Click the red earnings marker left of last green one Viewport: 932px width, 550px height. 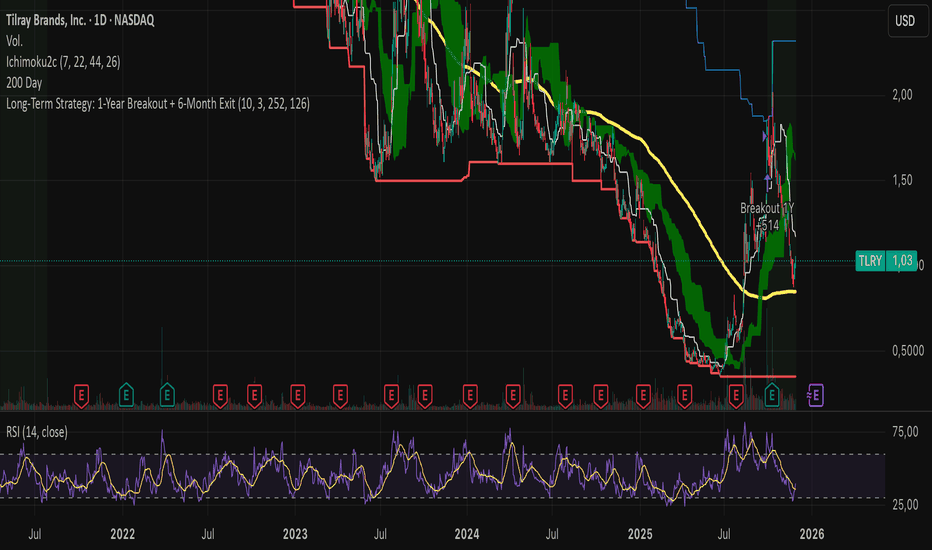click(736, 396)
